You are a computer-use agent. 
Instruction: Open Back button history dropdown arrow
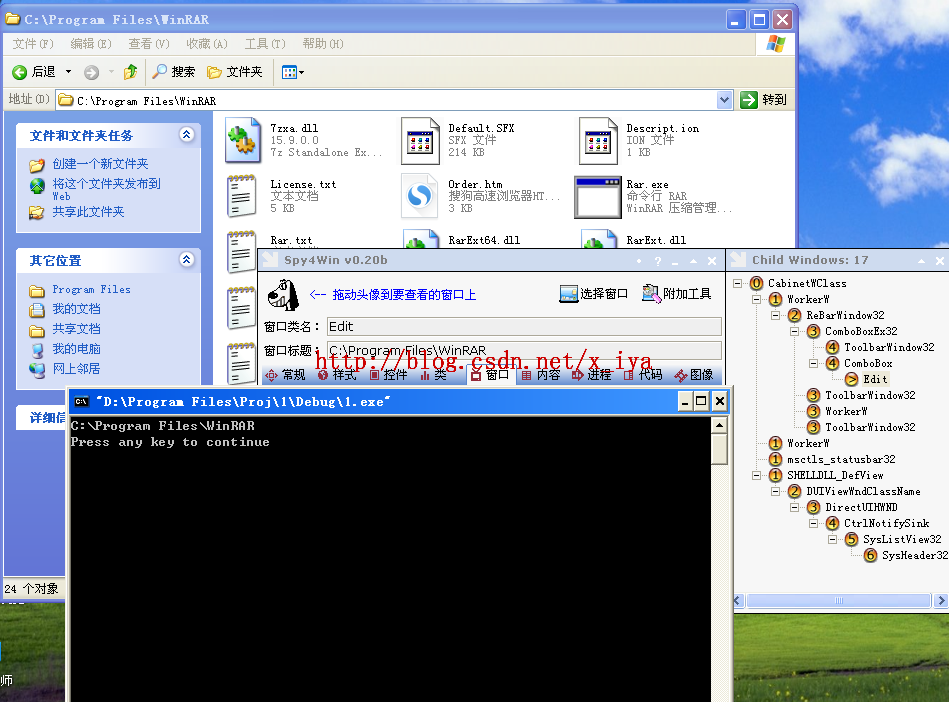[x=68, y=72]
